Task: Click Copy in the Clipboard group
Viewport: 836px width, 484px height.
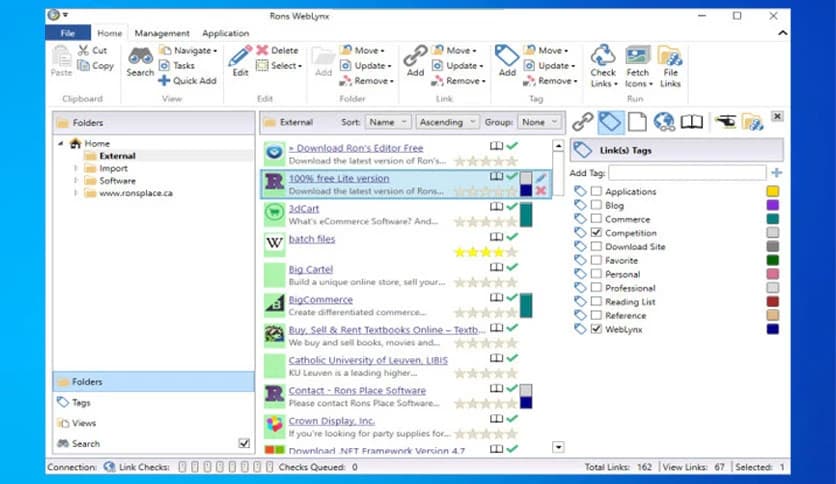Action: [95, 66]
